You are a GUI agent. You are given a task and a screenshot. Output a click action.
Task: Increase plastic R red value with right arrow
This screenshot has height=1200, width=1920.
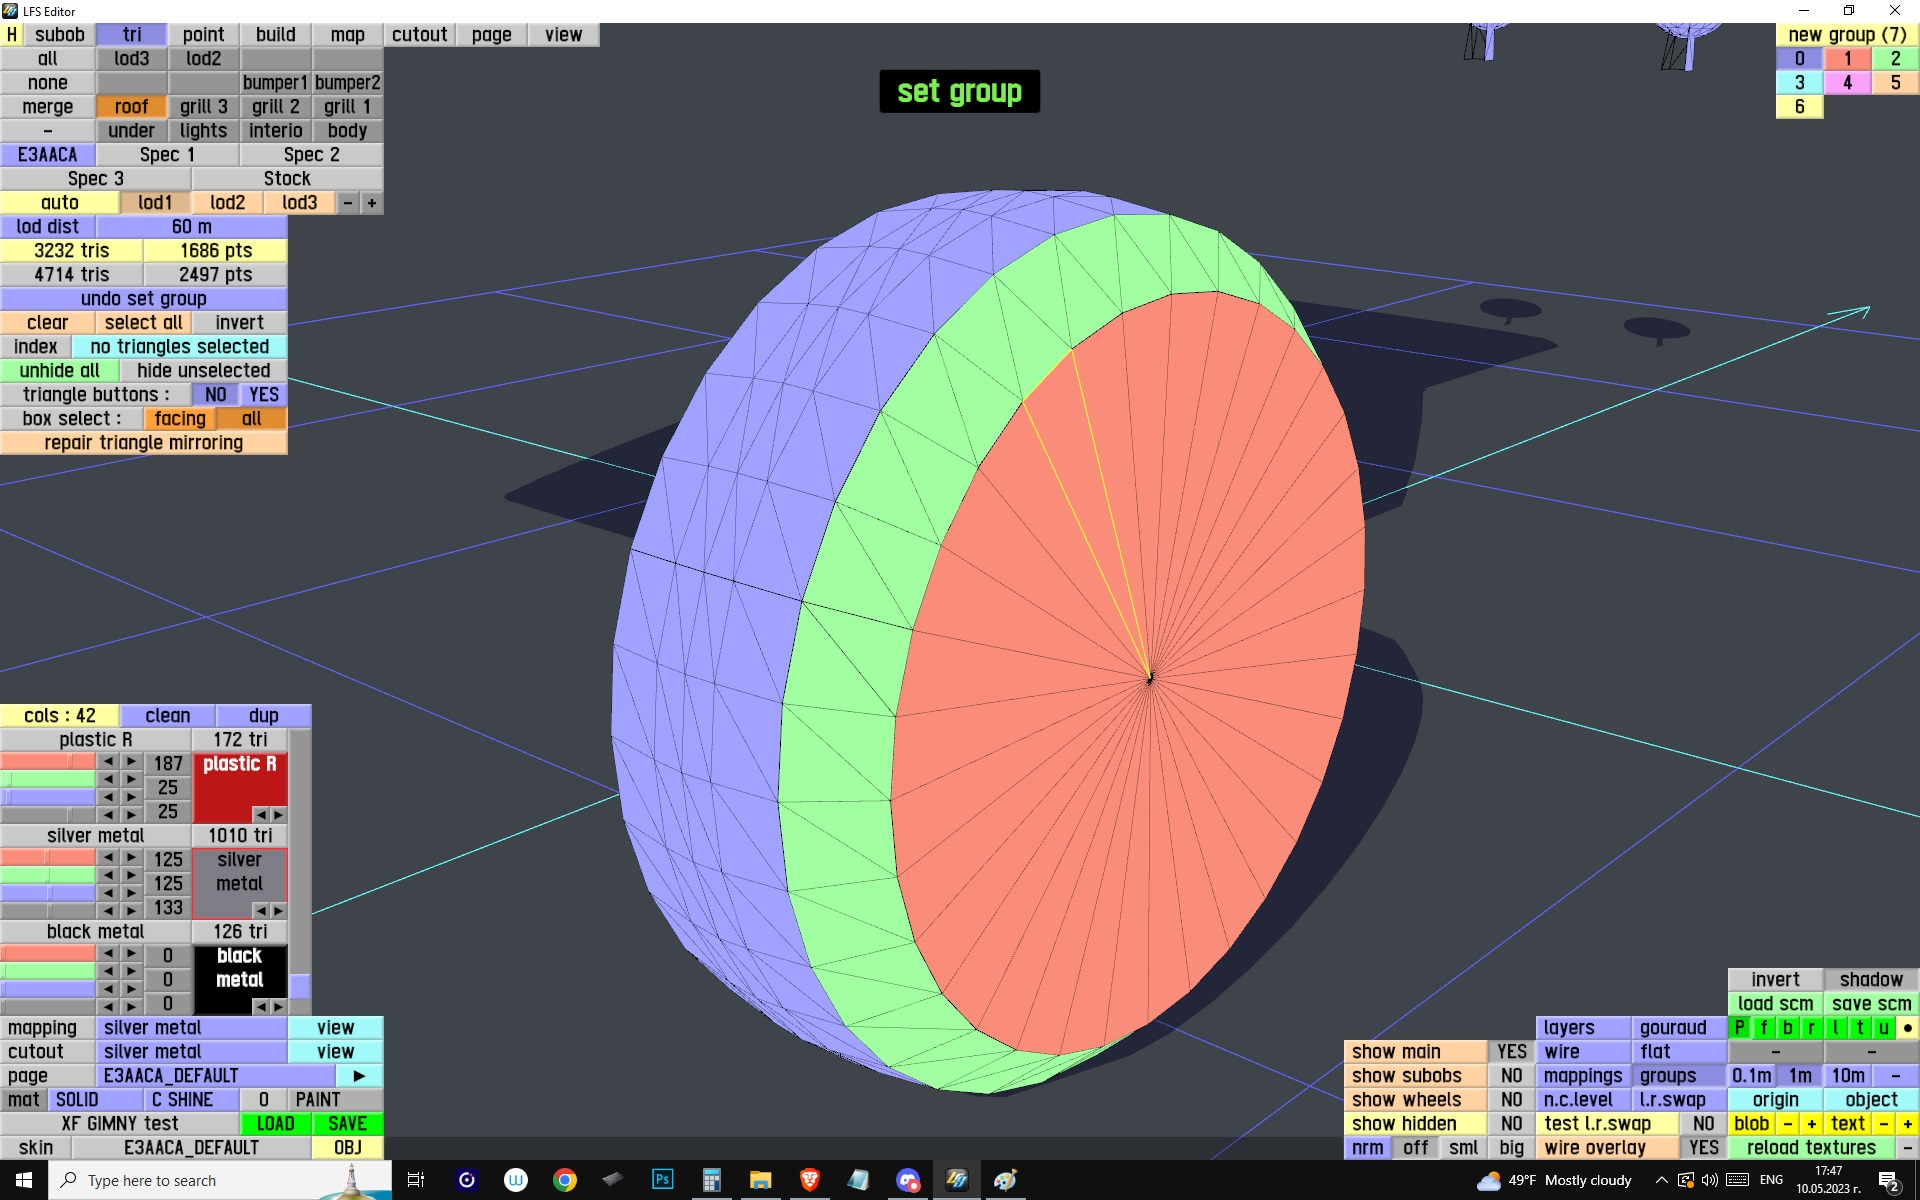coord(131,762)
